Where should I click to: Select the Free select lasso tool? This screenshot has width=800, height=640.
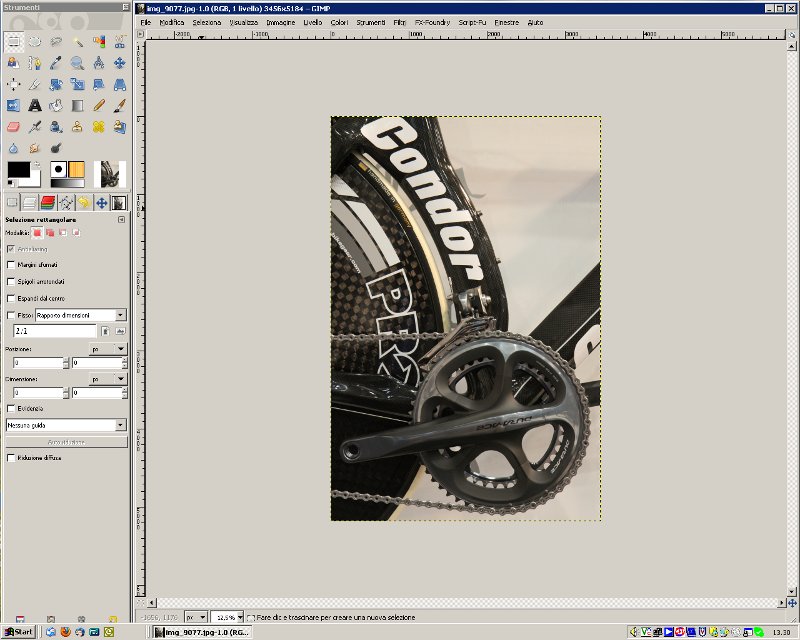click(56, 41)
